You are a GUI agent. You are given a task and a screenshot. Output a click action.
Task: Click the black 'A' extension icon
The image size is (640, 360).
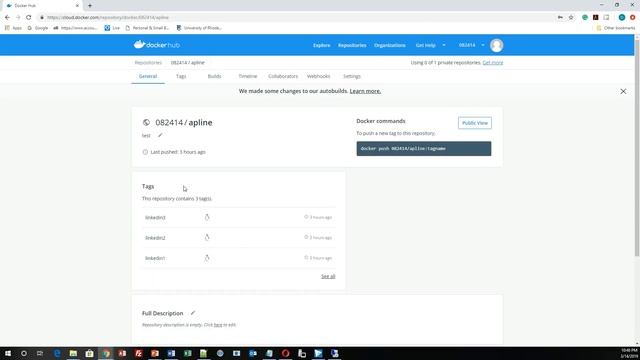coord(596,18)
